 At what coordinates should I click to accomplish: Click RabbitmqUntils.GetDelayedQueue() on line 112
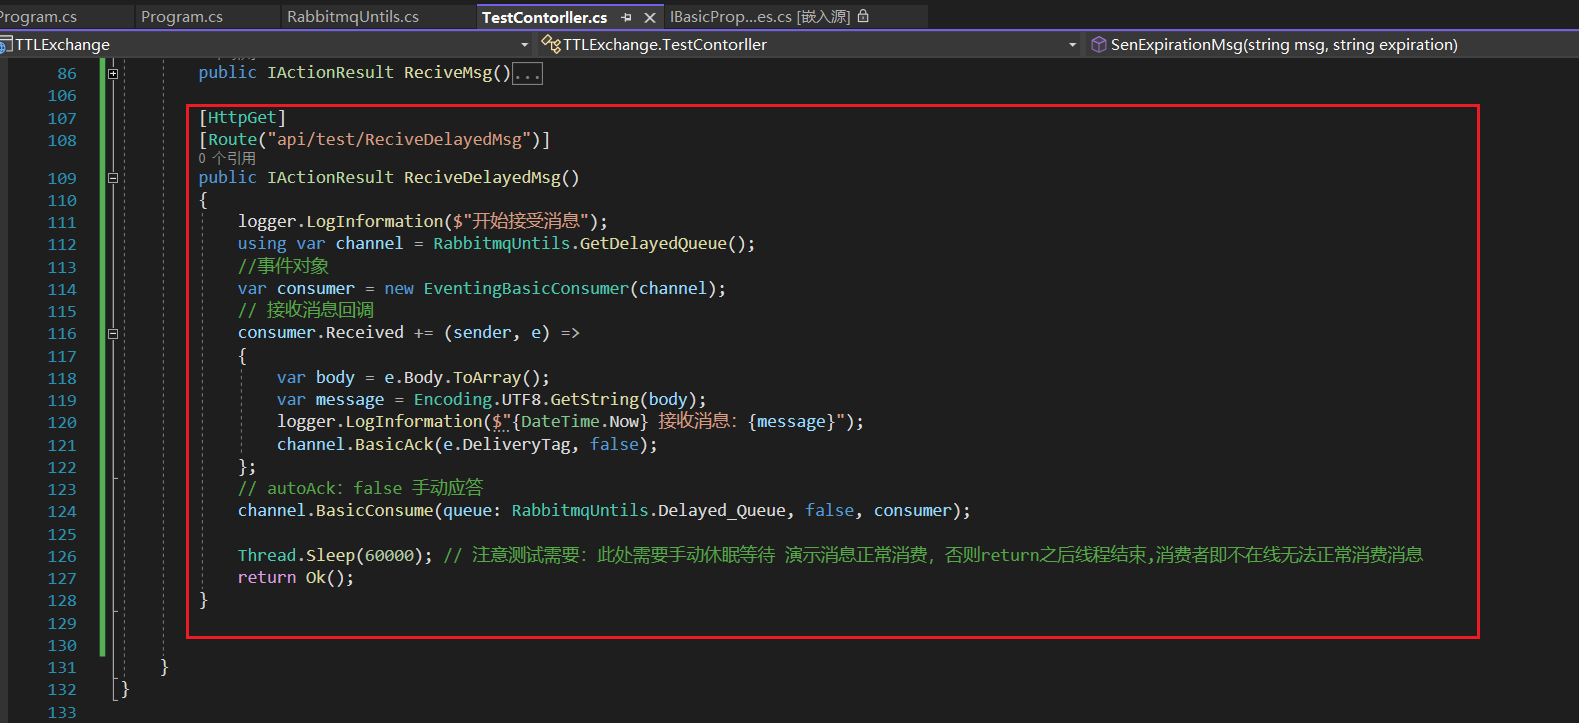click(x=589, y=243)
